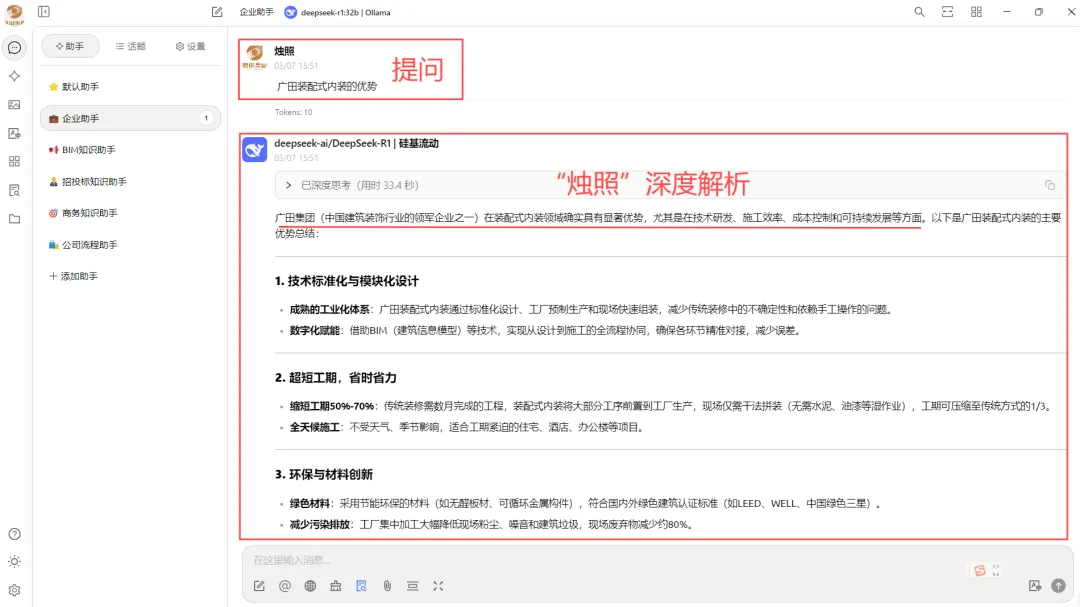Viewport: 1080px width, 607px height.
Task: Click heading '1. 技术标准化与模块化设计'
Action: [346, 281]
